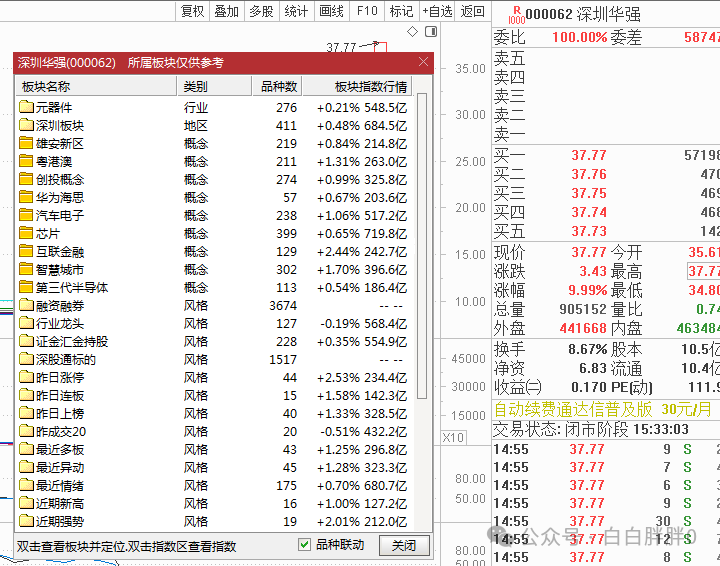This screenshot has height=566, width=720.
Task: Click the 交易状态 闭市阶段 status line
Action: pyautogui.click(x=591, y=430)
